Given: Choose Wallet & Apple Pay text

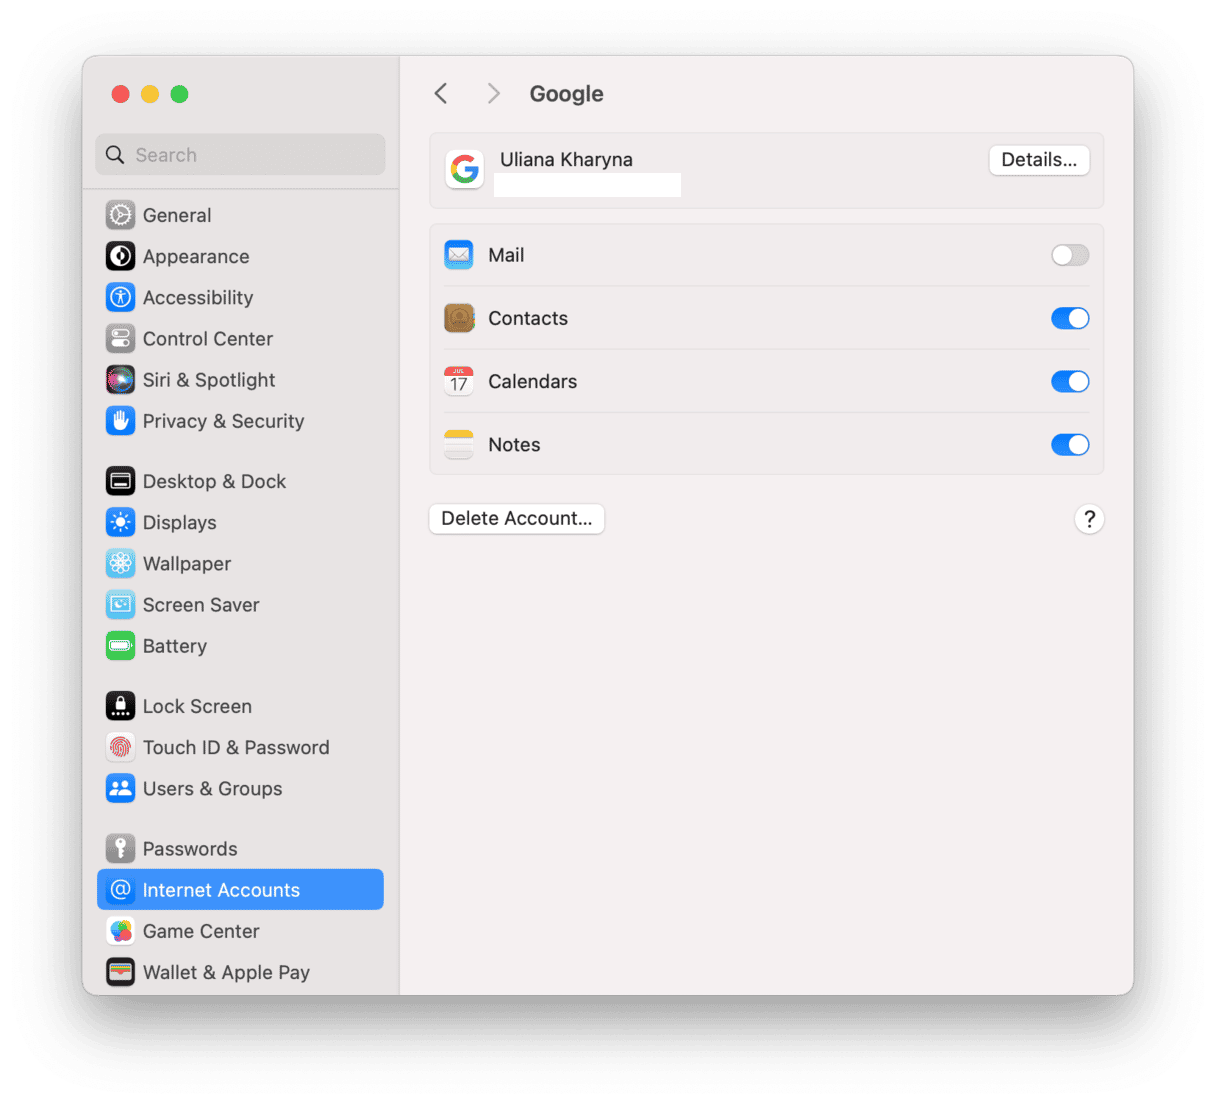Looking at the screenshot, I should [x=226, y=971].
